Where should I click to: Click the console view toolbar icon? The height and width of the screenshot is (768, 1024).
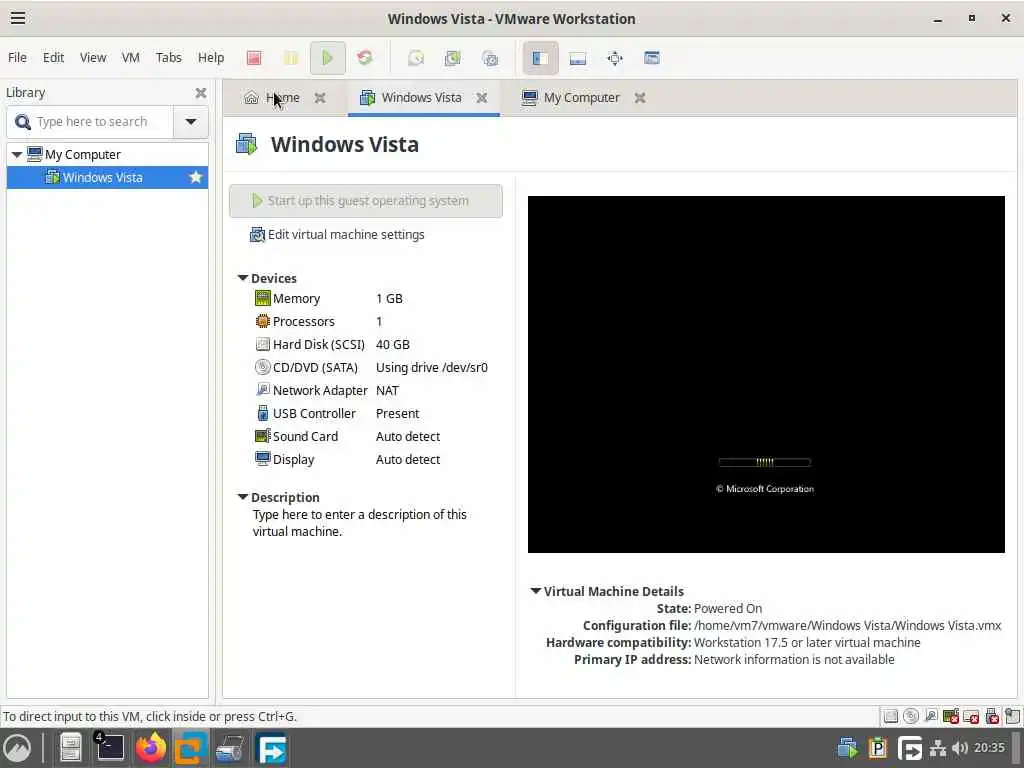point(651,58)
